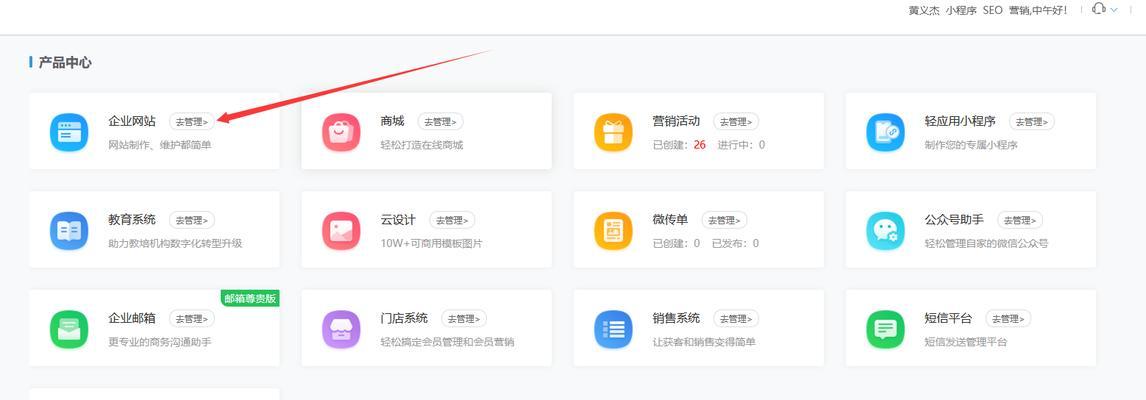Viewport: 1146px width, 400px height.
Task: Open 去管理 for 企业邮箱
Action: coord(192,318)
